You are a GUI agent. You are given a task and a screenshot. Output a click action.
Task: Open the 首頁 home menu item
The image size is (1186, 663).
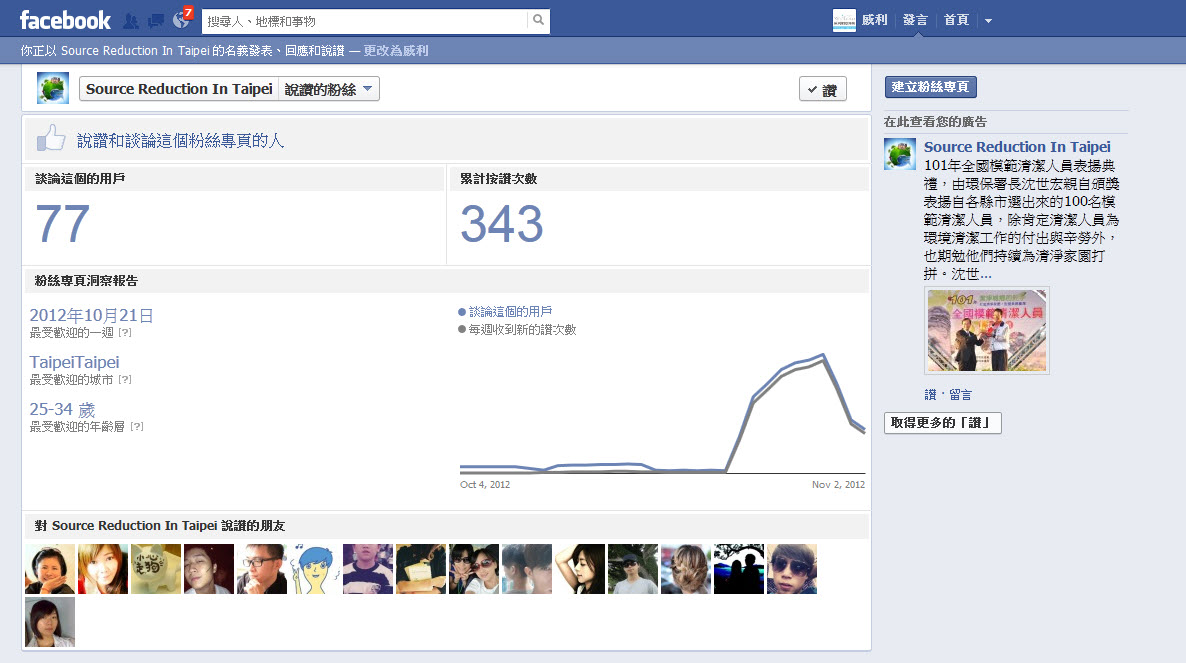[956, 20]
